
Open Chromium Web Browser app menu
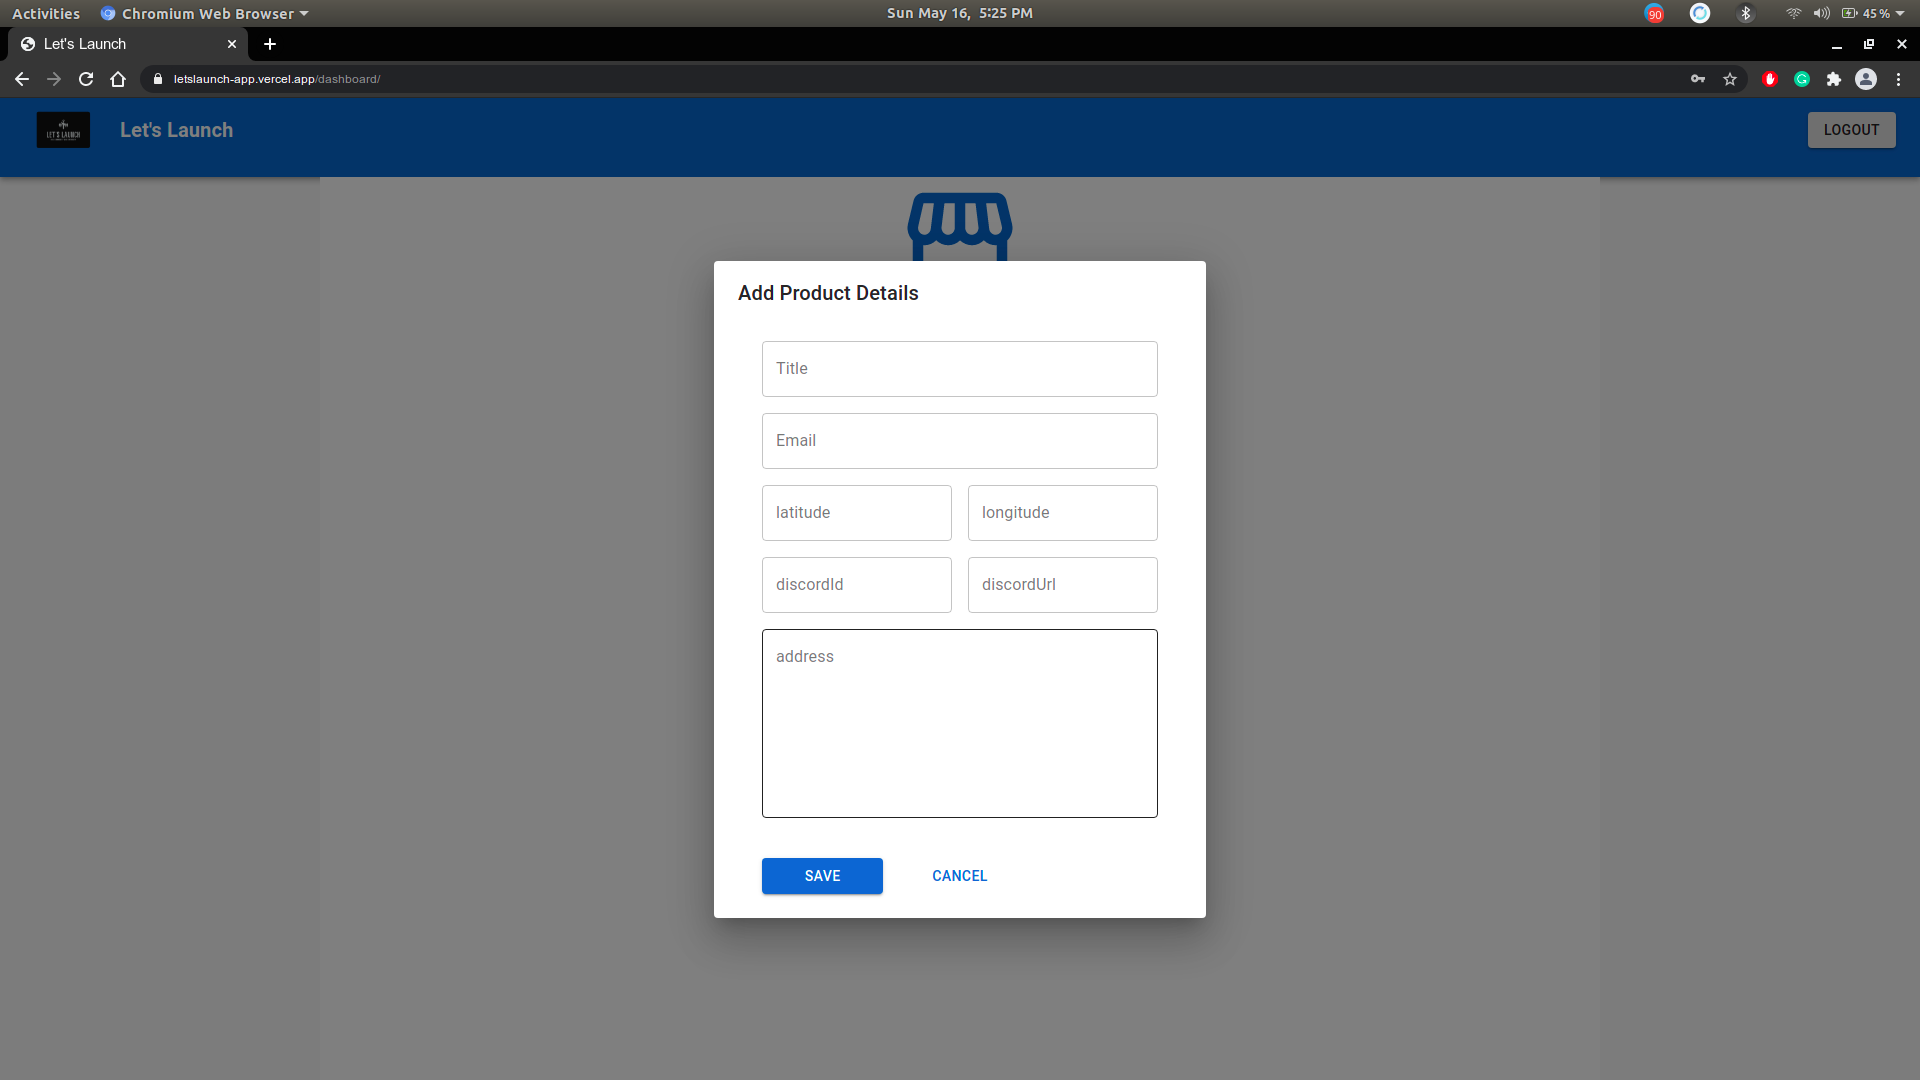206,13
